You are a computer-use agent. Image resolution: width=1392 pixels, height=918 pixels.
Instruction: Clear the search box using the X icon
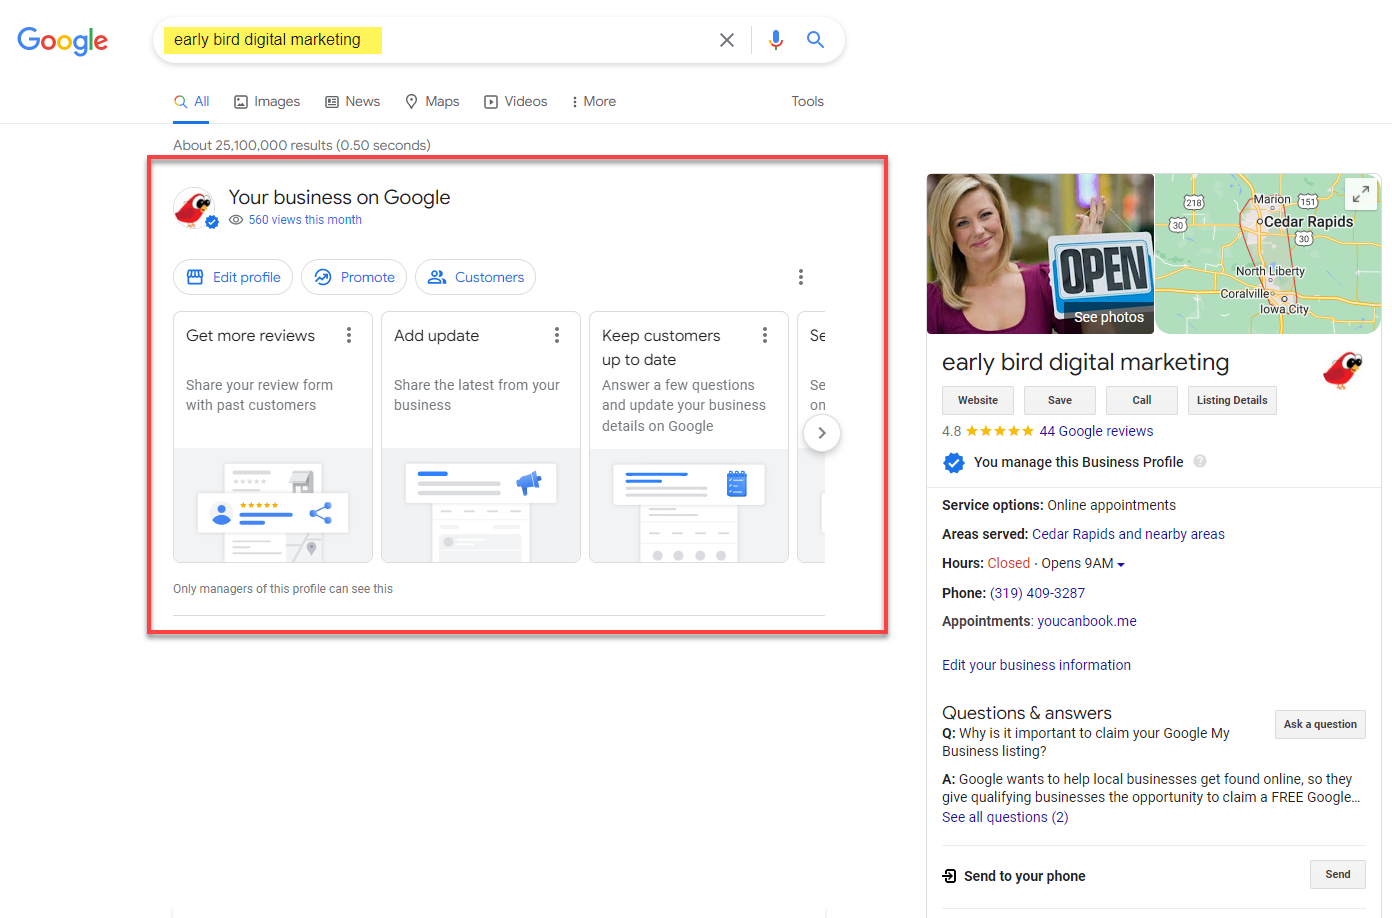727,40
